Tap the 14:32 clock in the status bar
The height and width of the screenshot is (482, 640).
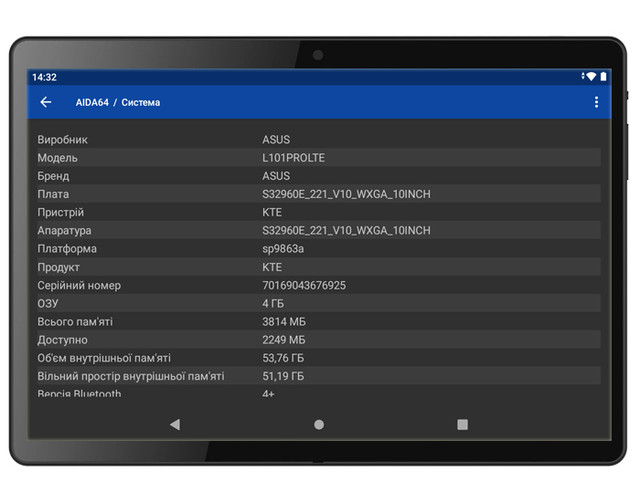(x=44, y=77)
